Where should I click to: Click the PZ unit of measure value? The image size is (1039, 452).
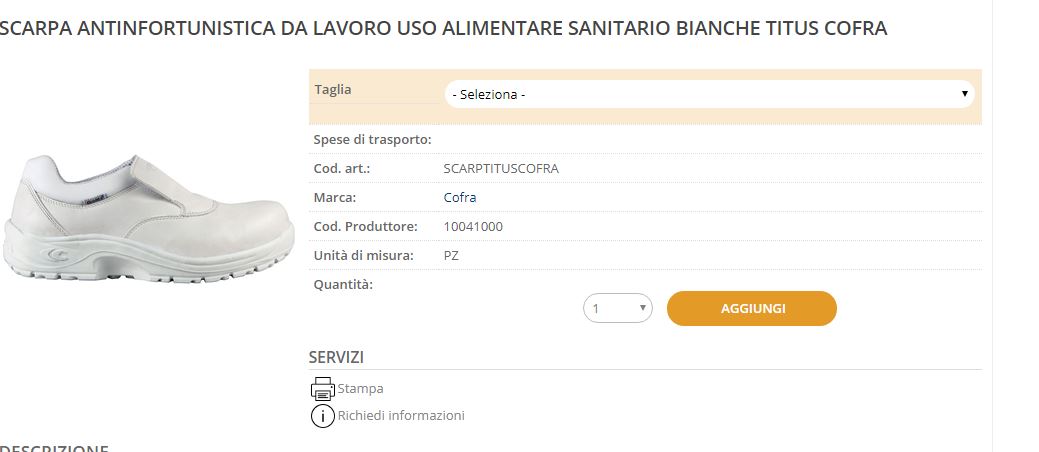tap(452, 255)
